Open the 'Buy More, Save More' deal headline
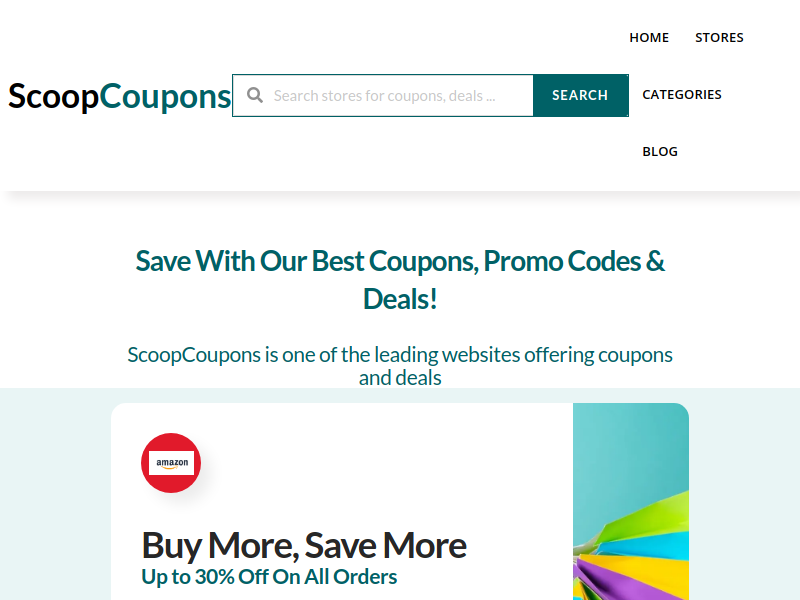Screen dimensions: 800x600 coord(304,545)
